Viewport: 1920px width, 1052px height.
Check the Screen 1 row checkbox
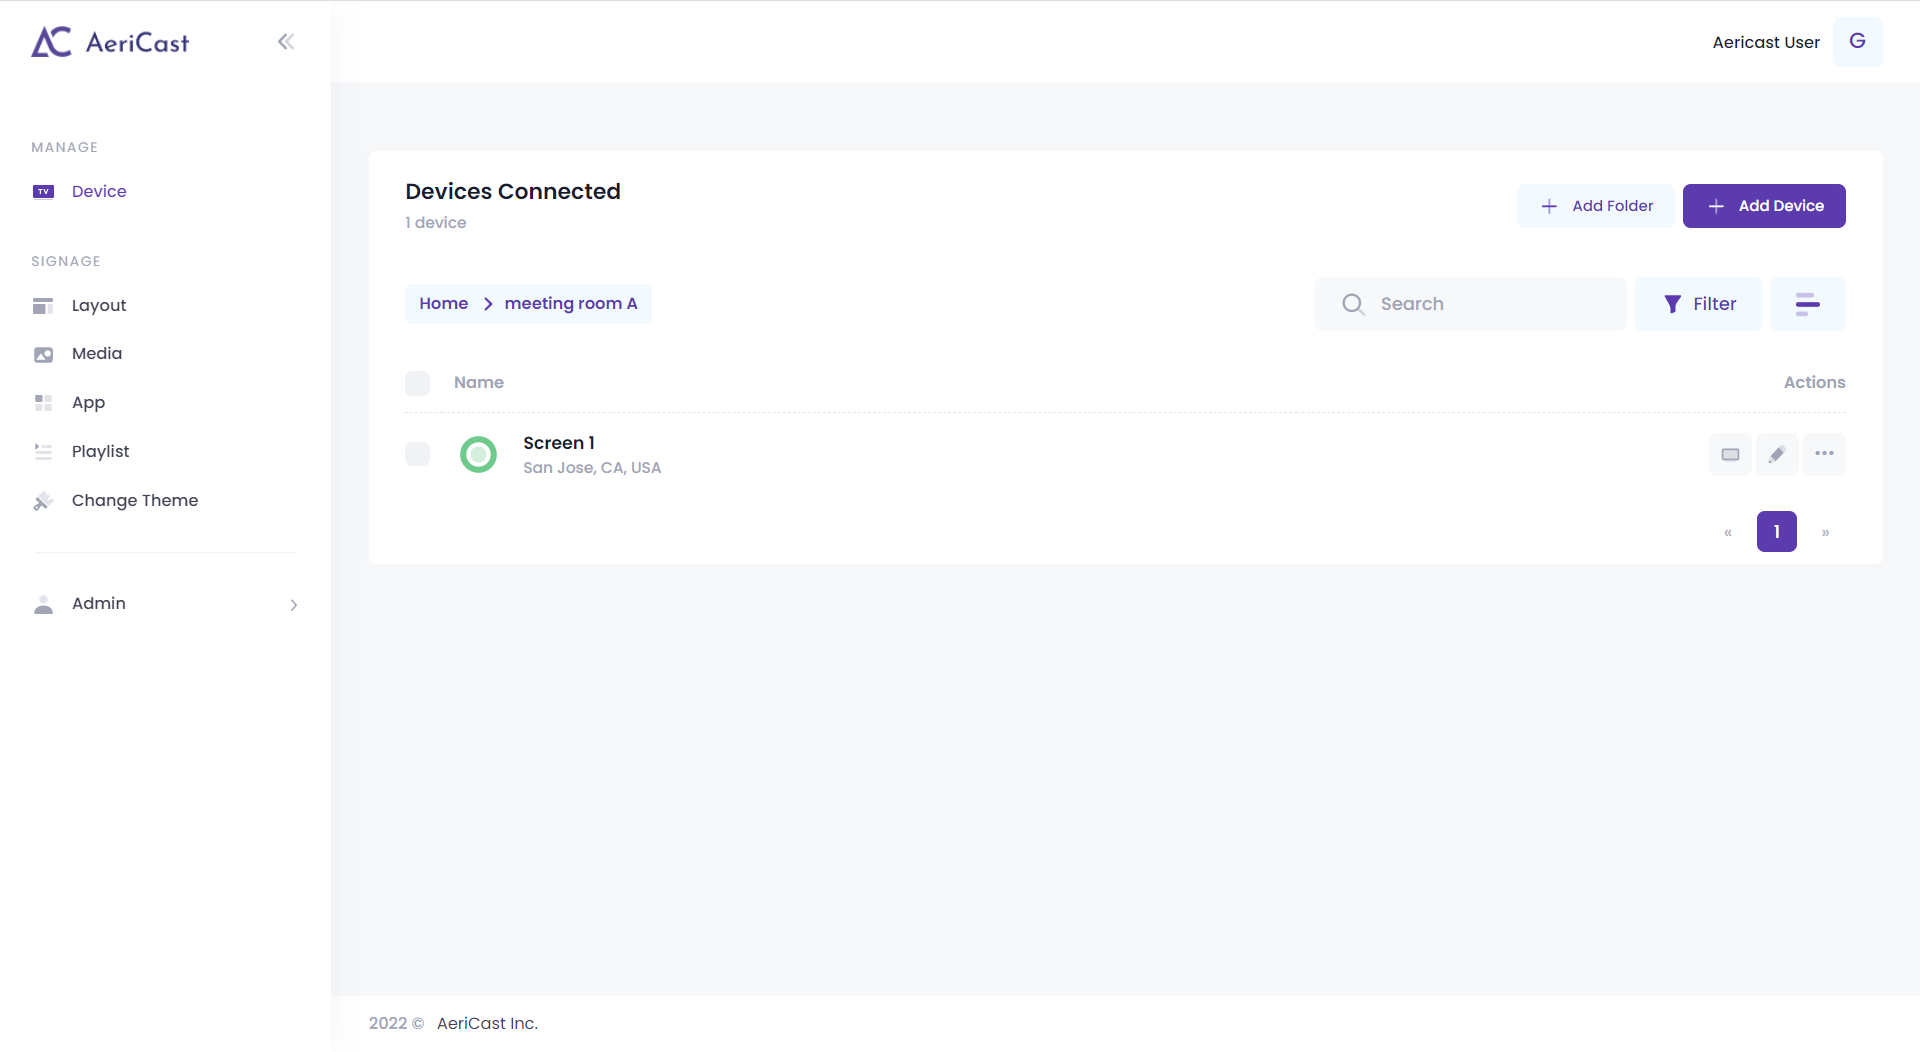(x=417, y=454)
